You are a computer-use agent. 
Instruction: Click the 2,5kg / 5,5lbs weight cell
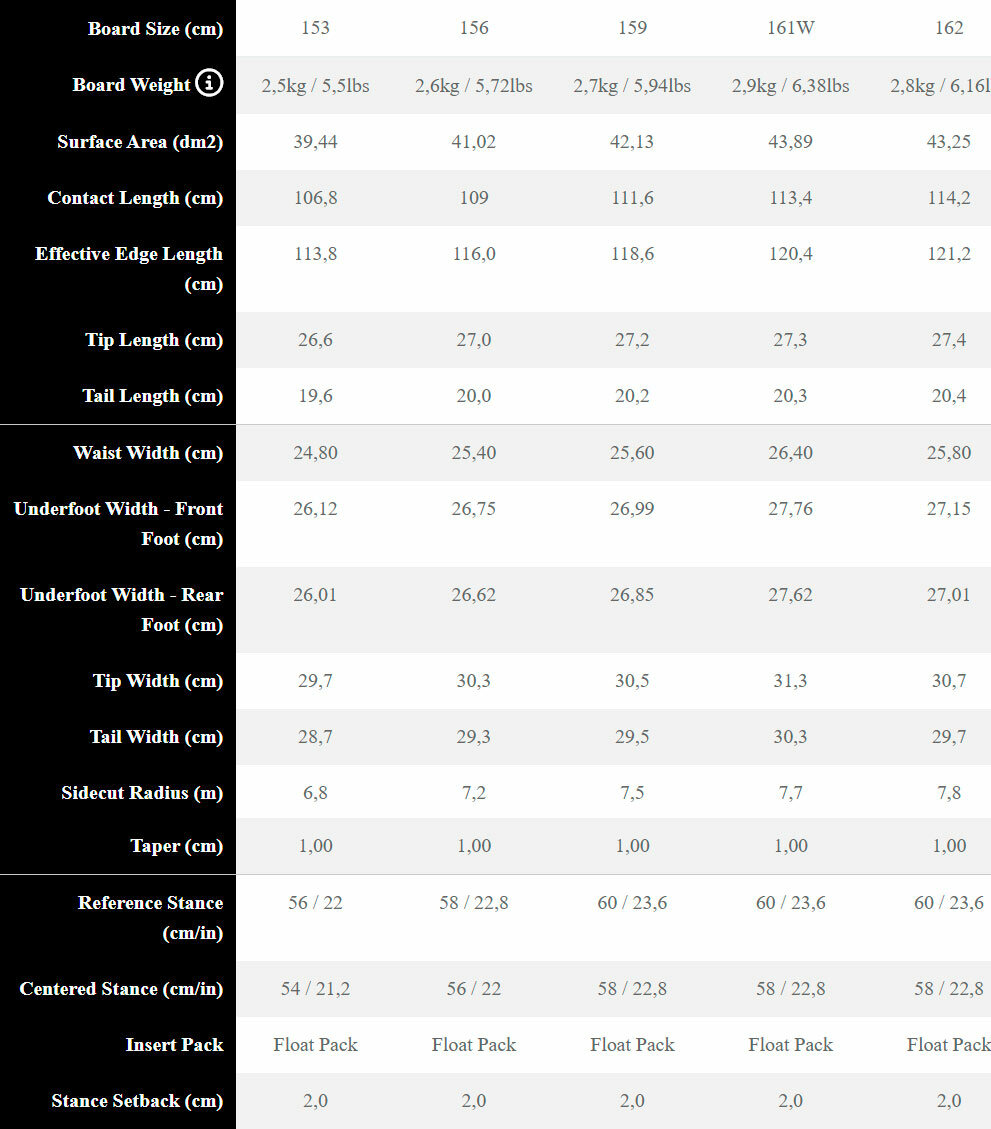(x=315, y=86)
